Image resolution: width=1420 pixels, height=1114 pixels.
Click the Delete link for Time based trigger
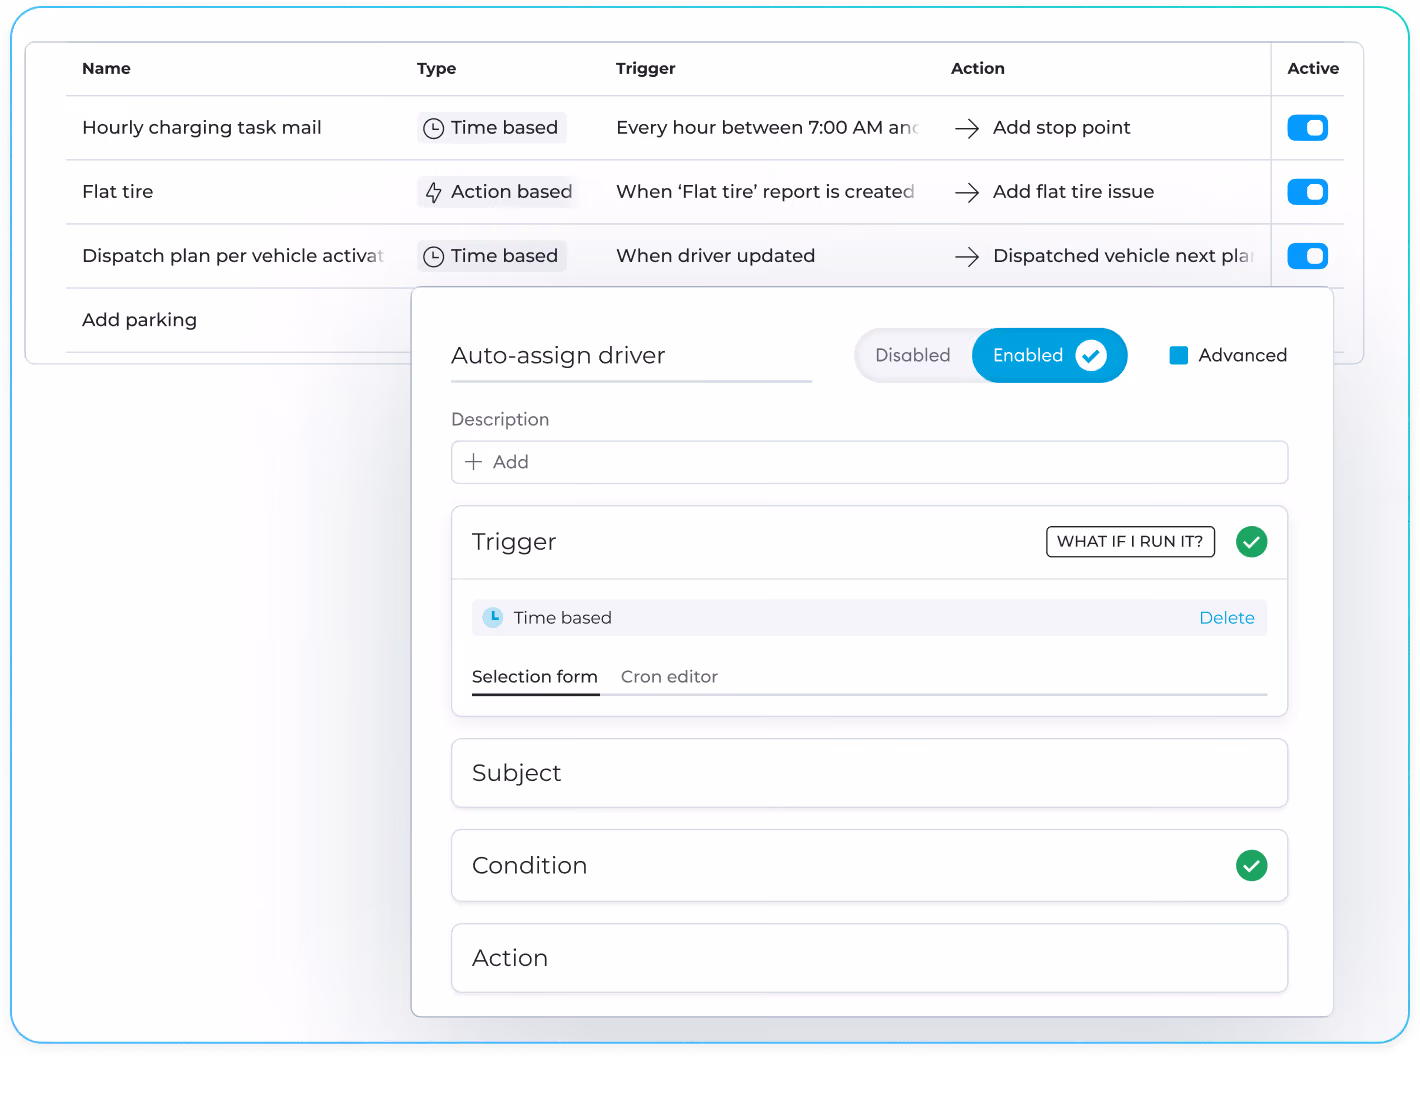[x=1226, y=618]
